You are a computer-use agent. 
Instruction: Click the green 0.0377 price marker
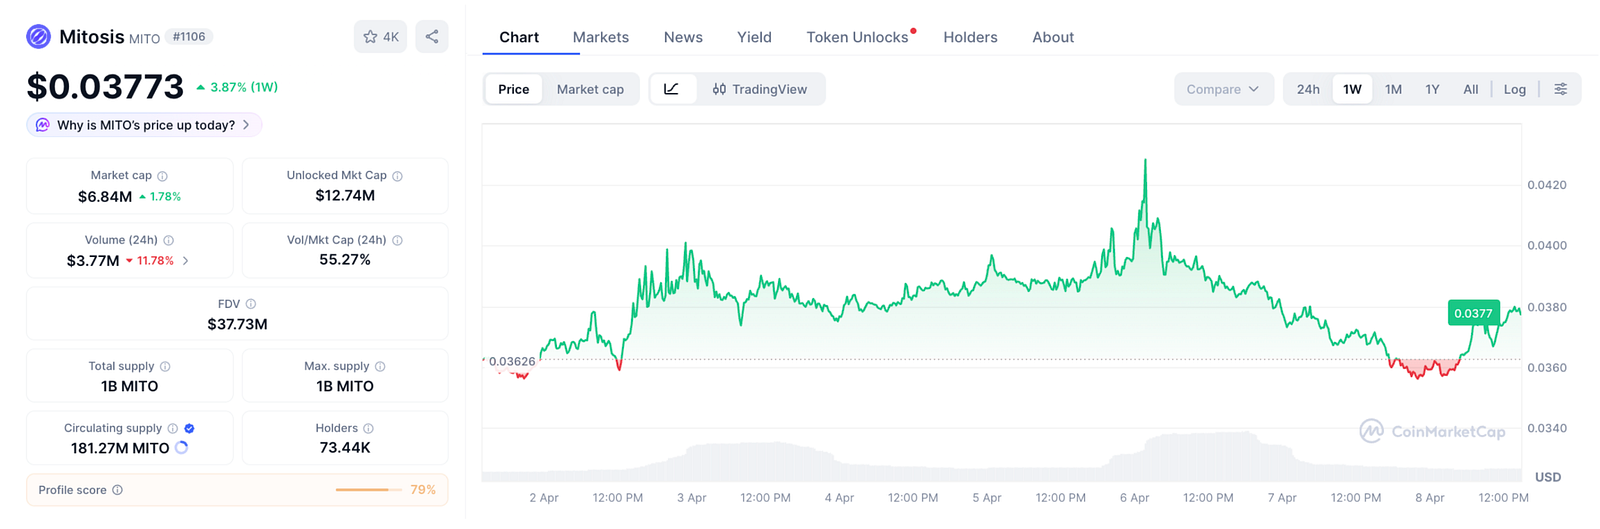pyautogui.click(x=1473, y=313)
